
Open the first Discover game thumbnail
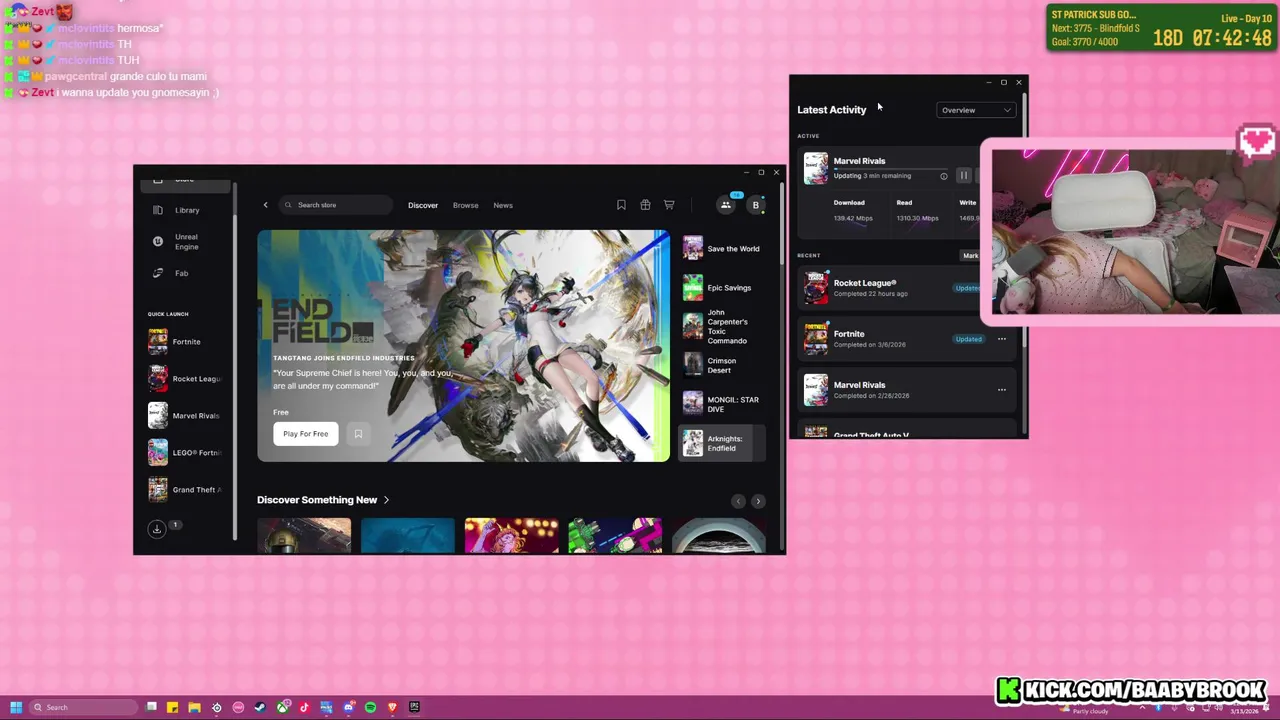(x=304, y=536)
